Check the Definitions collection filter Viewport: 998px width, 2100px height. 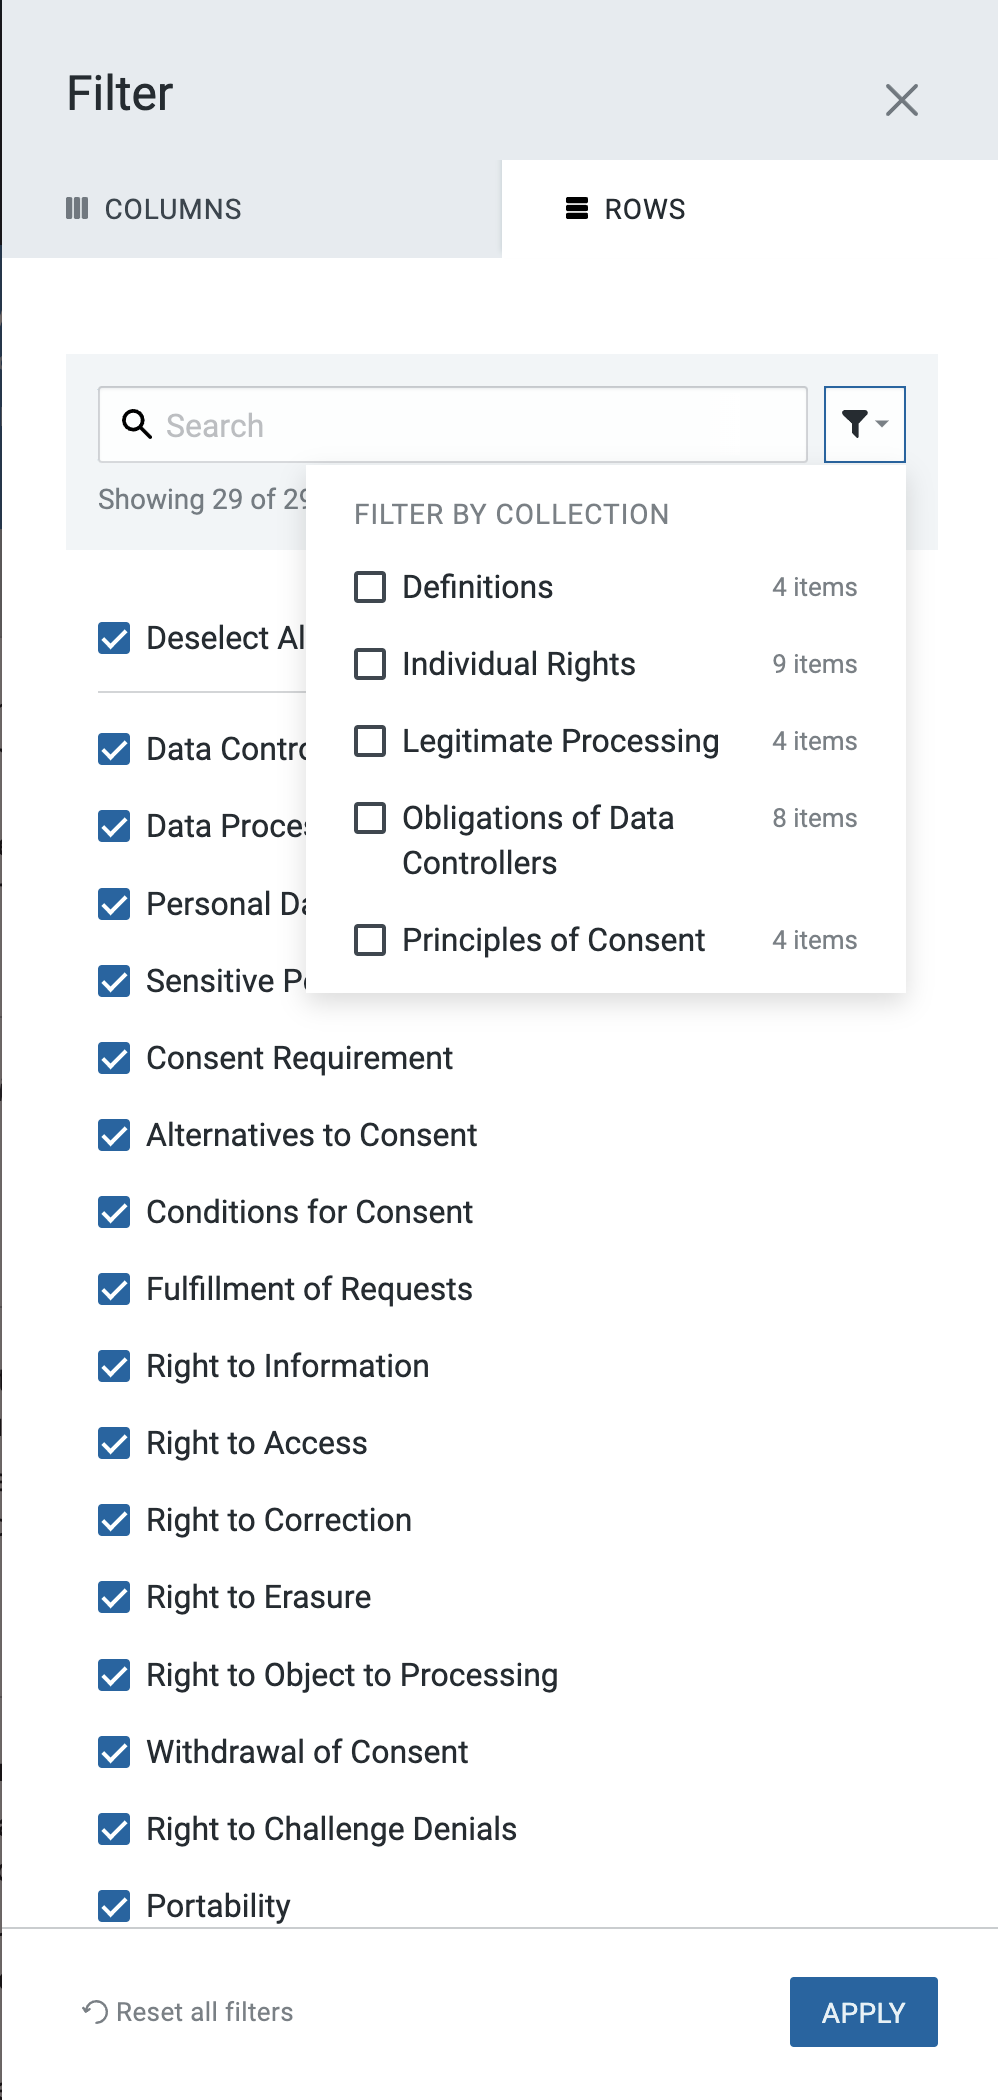[x=370, y=587]
